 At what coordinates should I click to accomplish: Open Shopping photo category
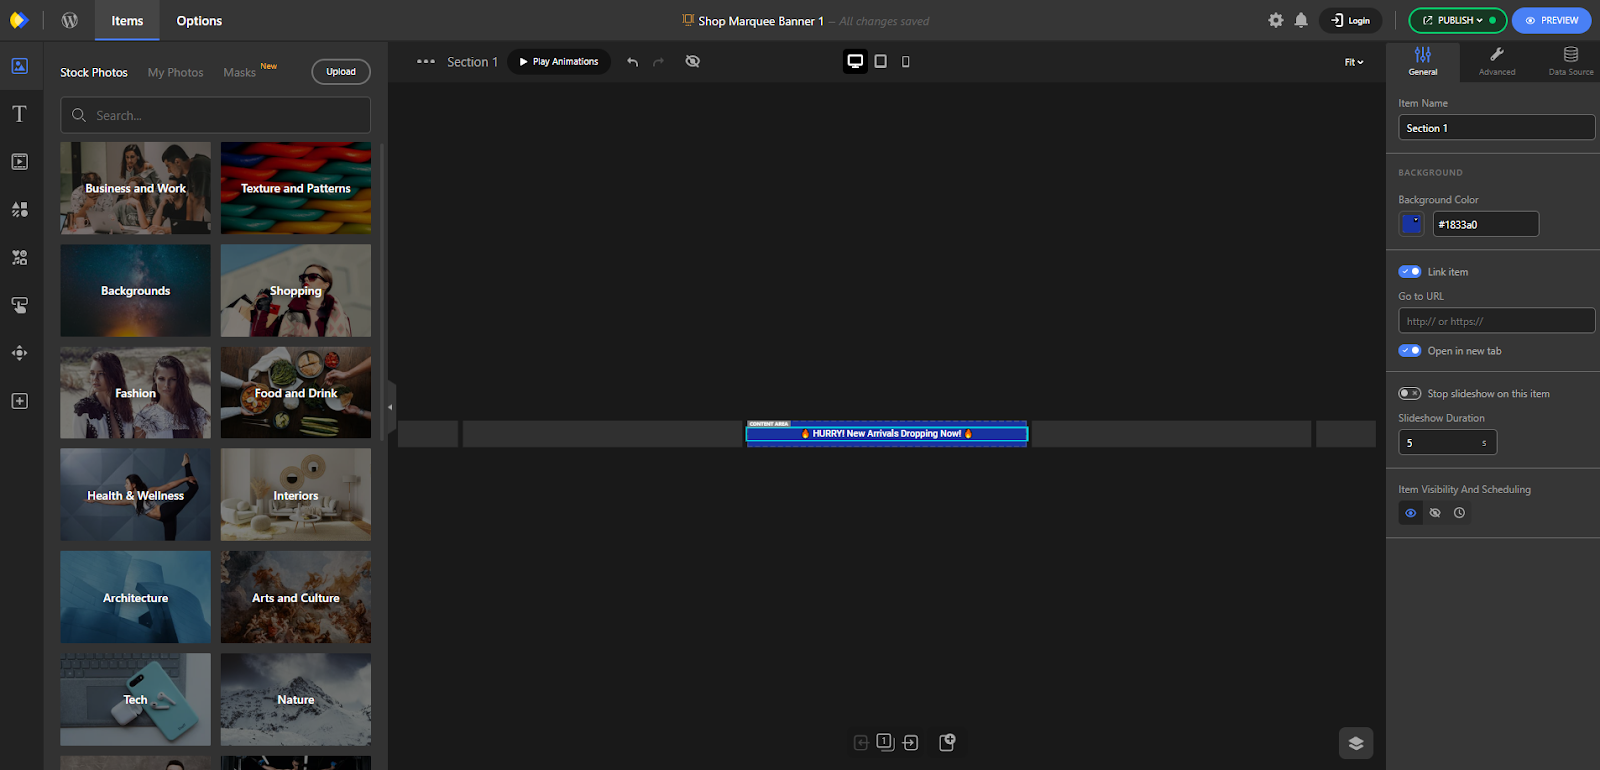point(296,291)
